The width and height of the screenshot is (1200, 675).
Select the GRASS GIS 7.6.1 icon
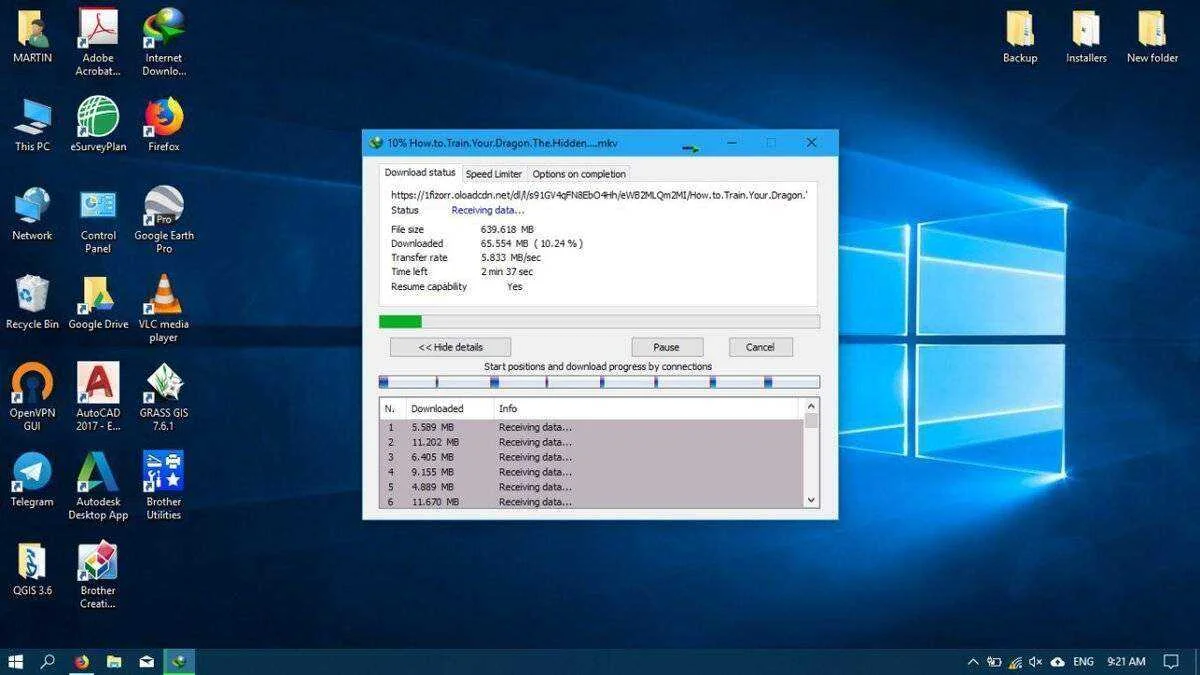point(164,397)
